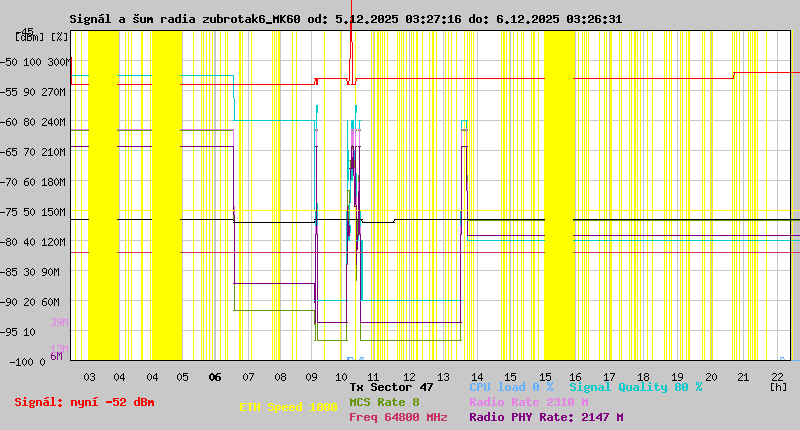Click the pink '39M' rate label
800x430 pixels.
(59, 322)
